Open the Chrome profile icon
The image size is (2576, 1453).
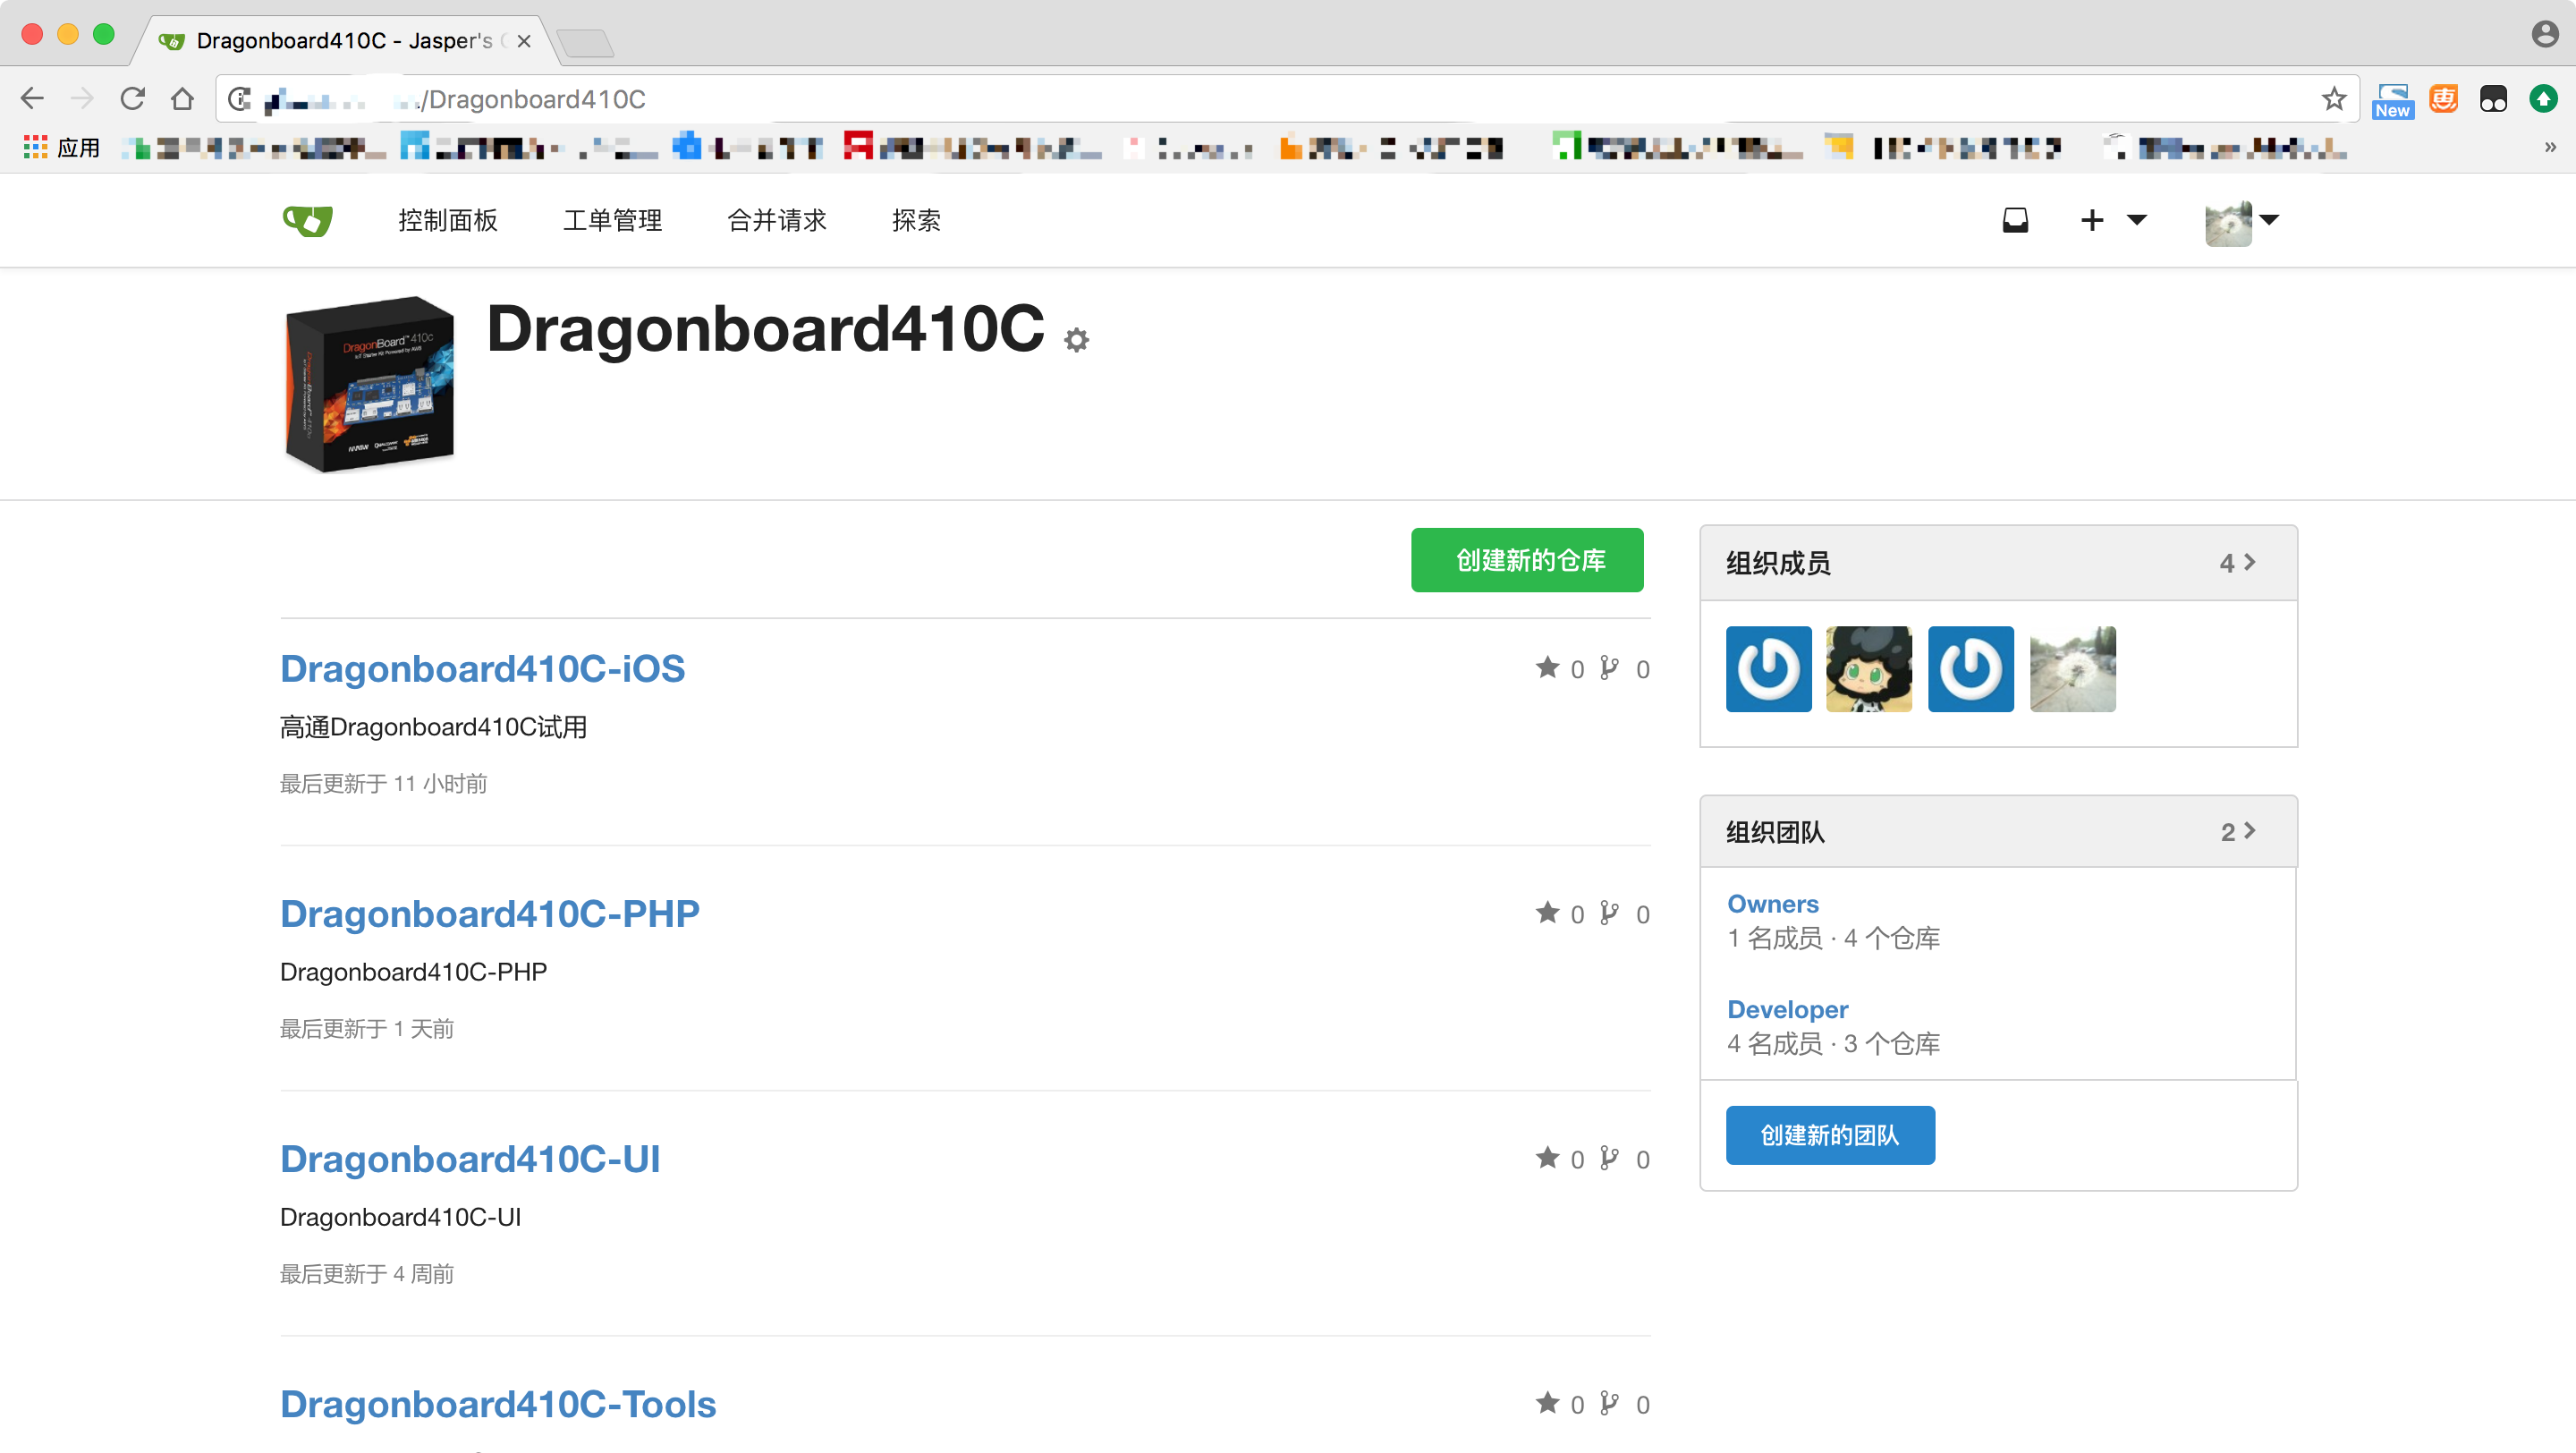click(x=2545, y=33)
